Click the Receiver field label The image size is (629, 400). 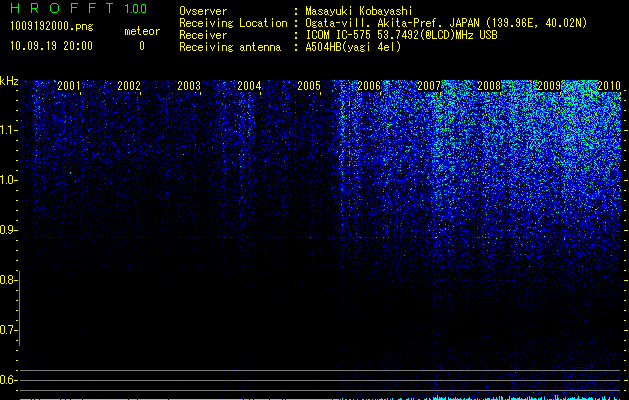(x=203, y=35)
